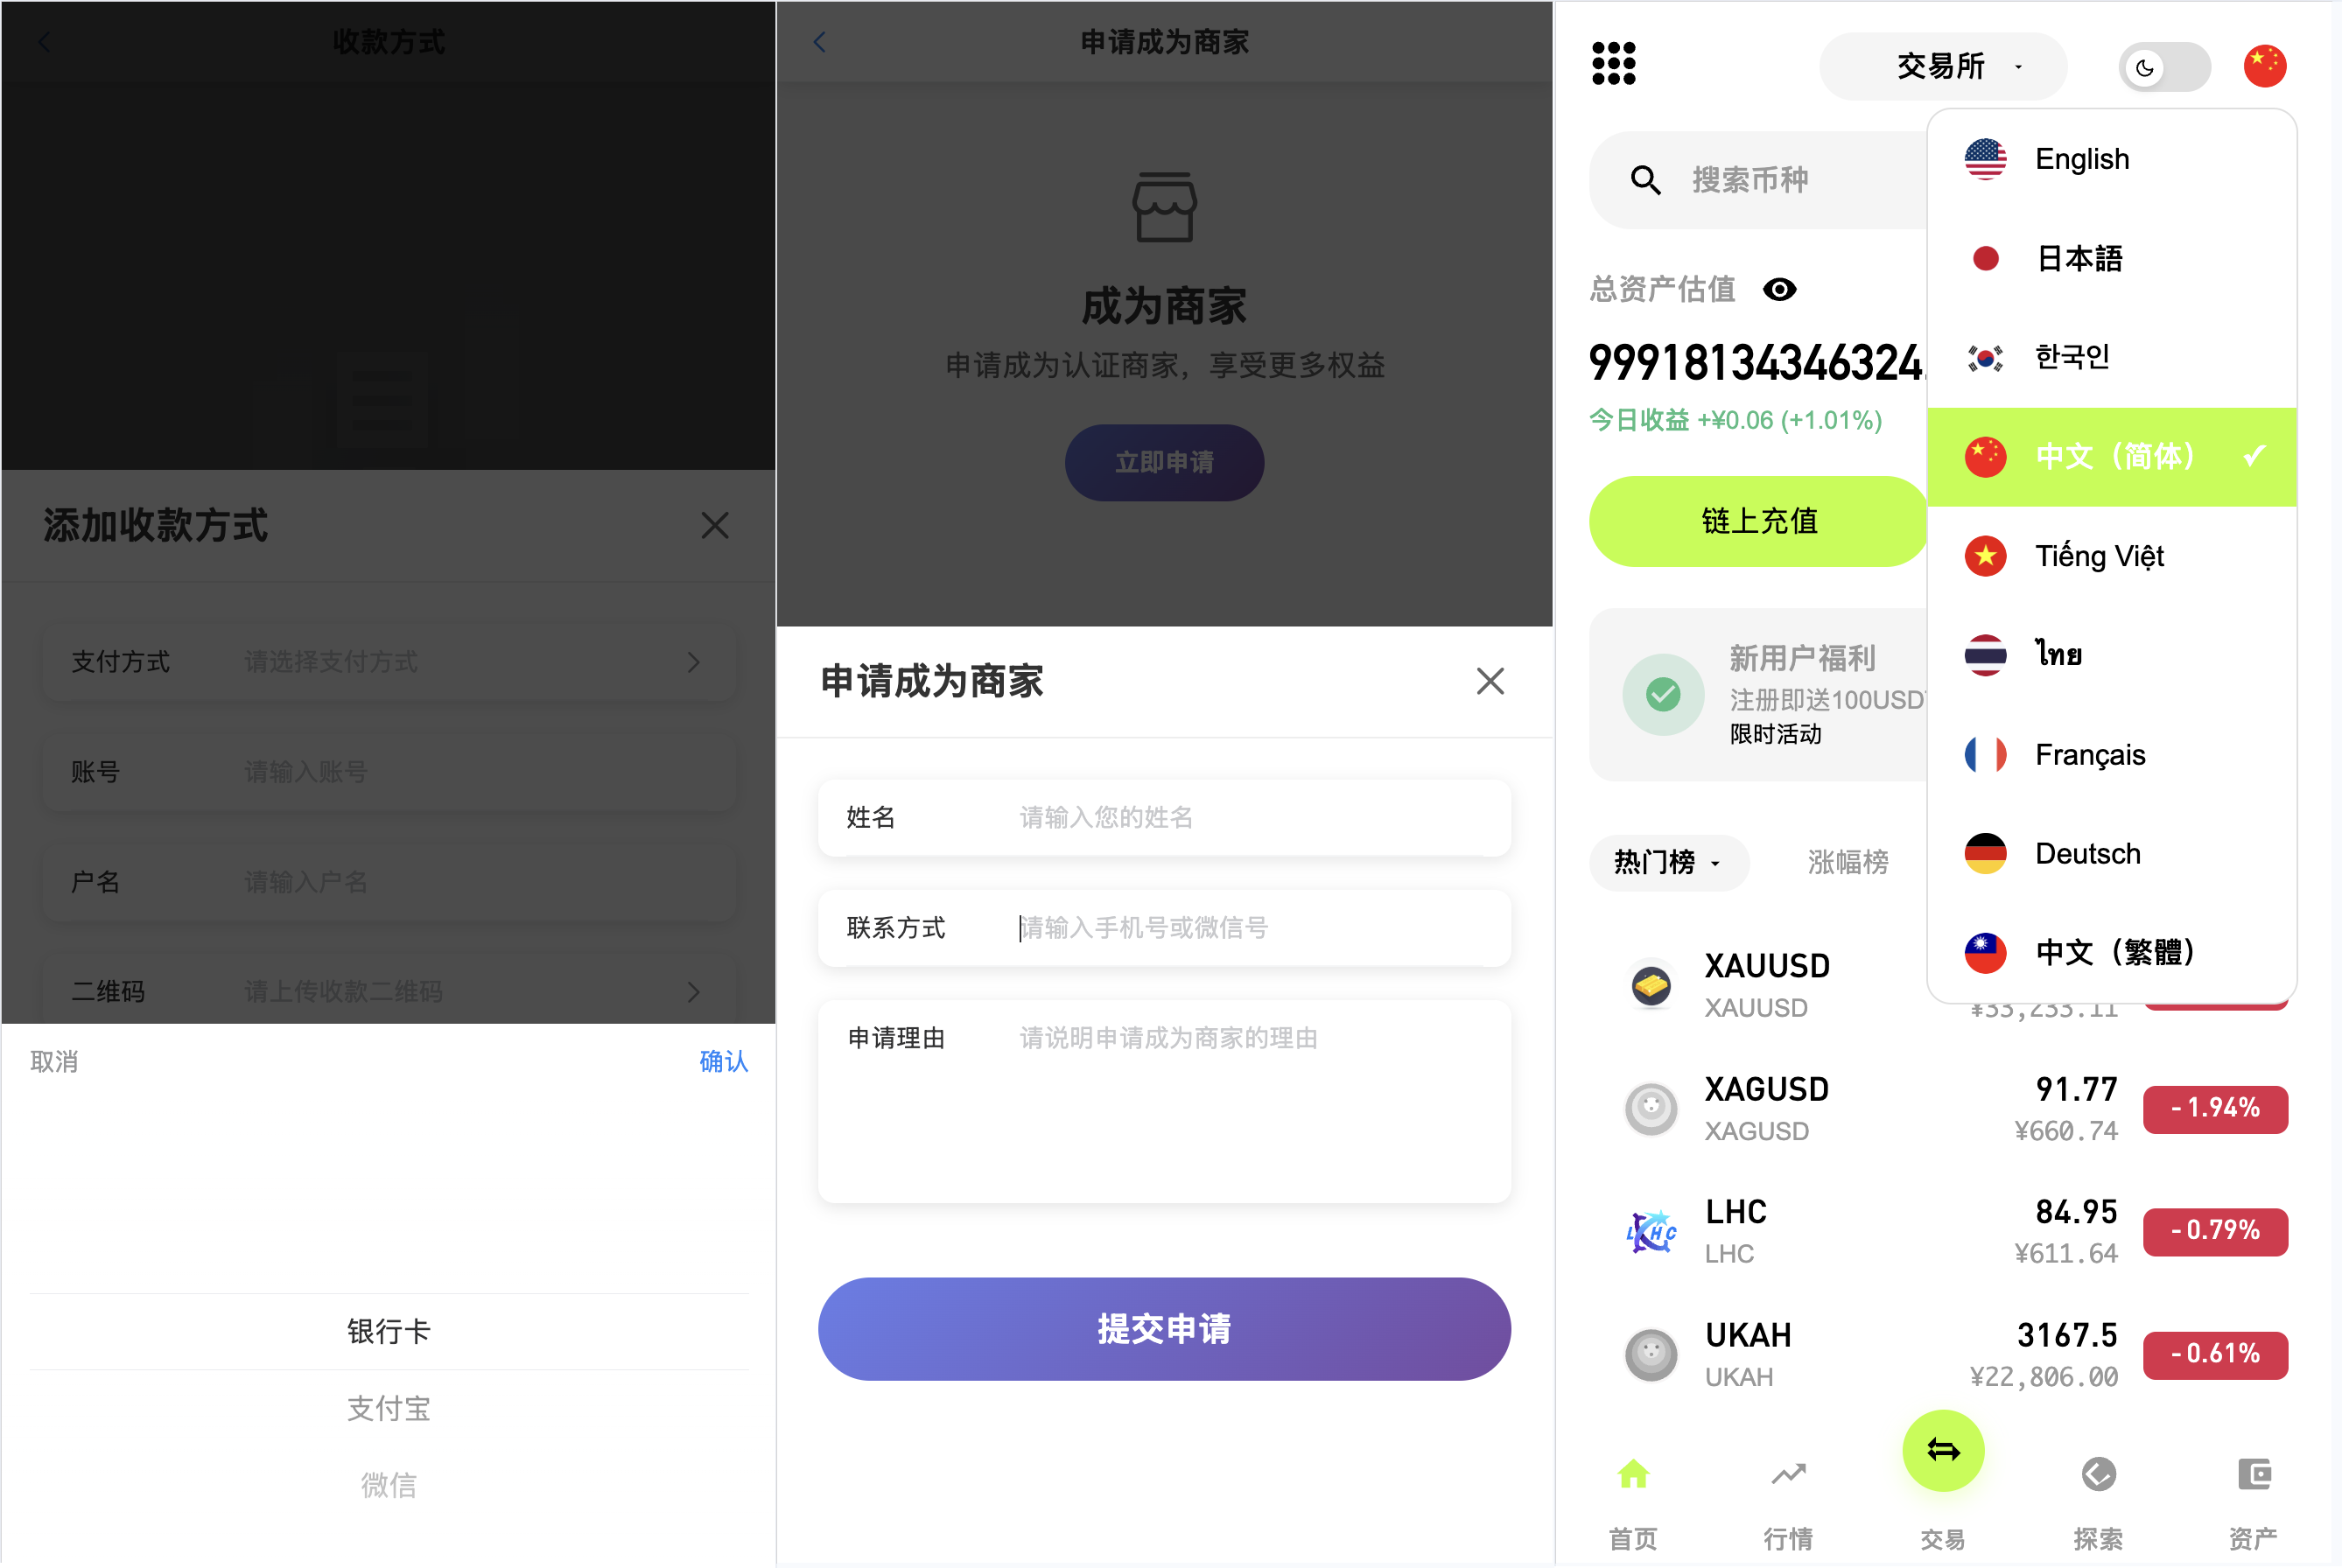
Task: Open the nine-dot app grid menu
Action: point(1613,63)
